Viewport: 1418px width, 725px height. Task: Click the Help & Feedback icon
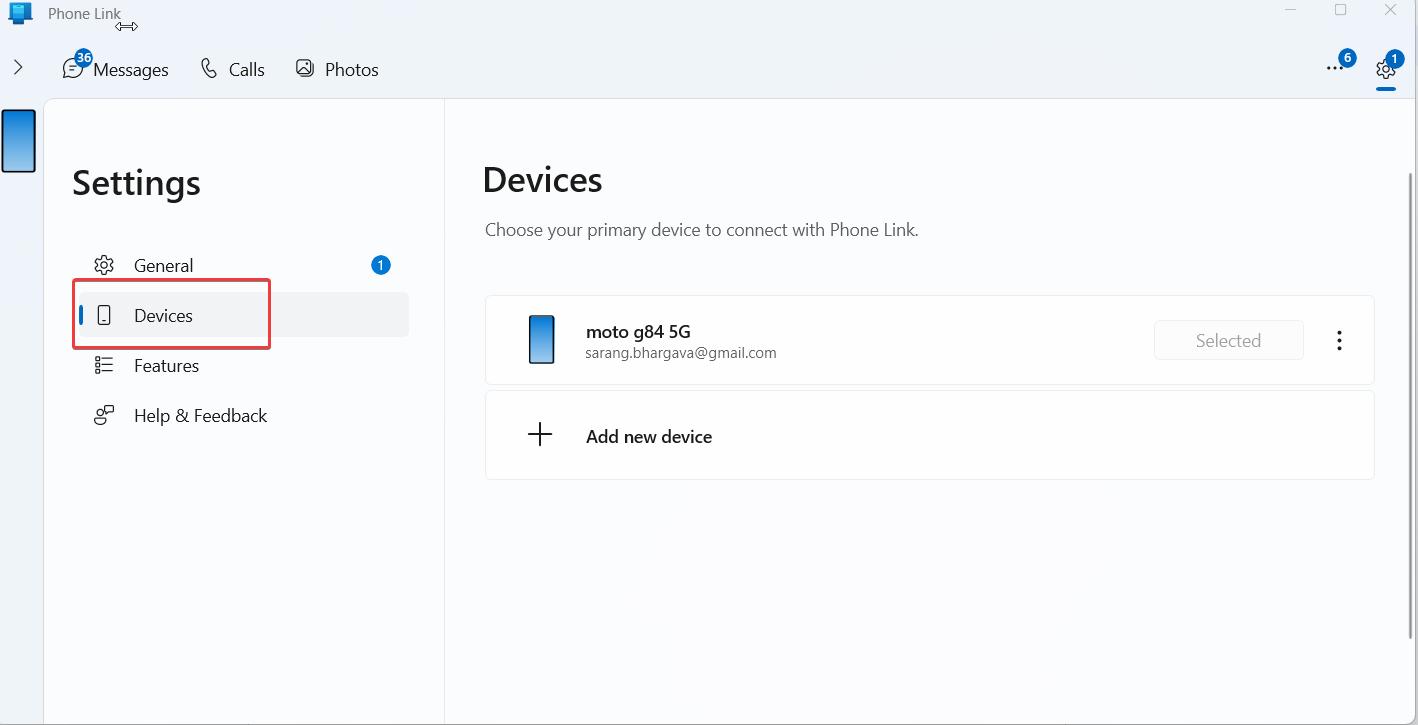103,415
